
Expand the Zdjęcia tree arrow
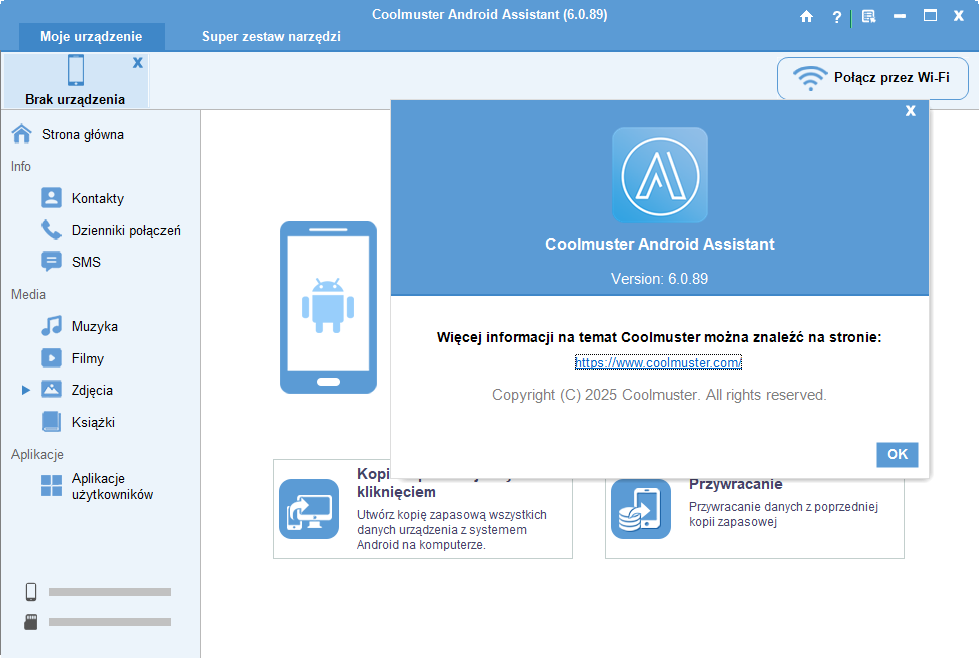(x=26, y=390)
